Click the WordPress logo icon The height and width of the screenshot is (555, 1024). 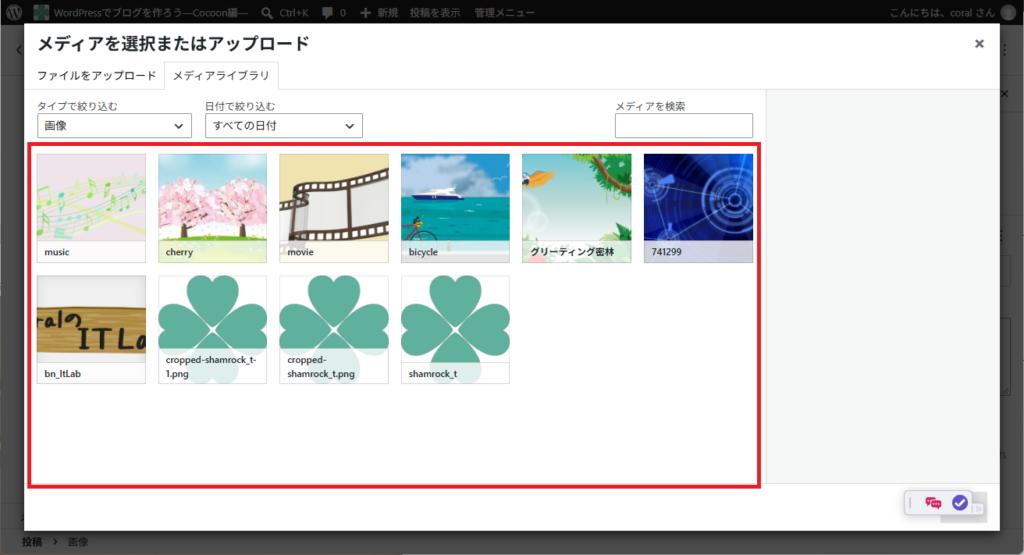[x=14, y=12]
